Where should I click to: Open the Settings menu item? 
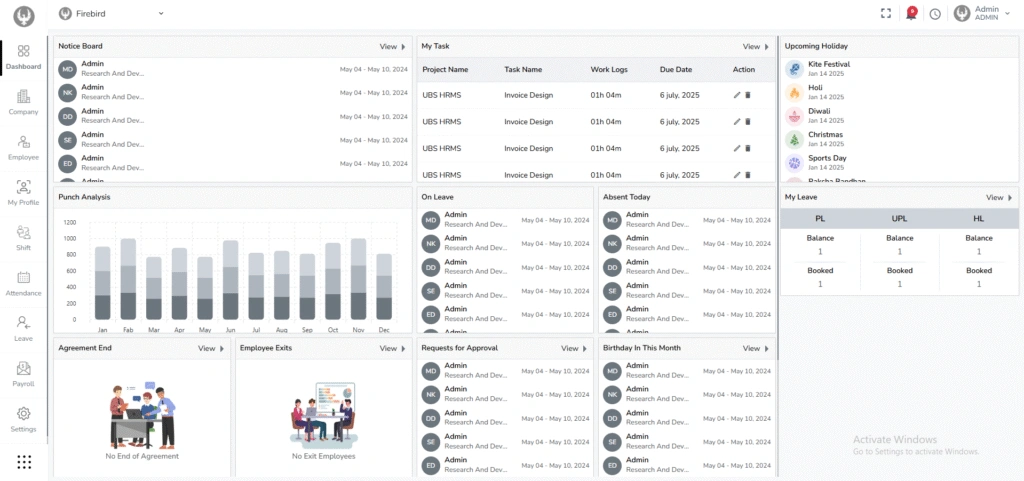tap(23, 419)
